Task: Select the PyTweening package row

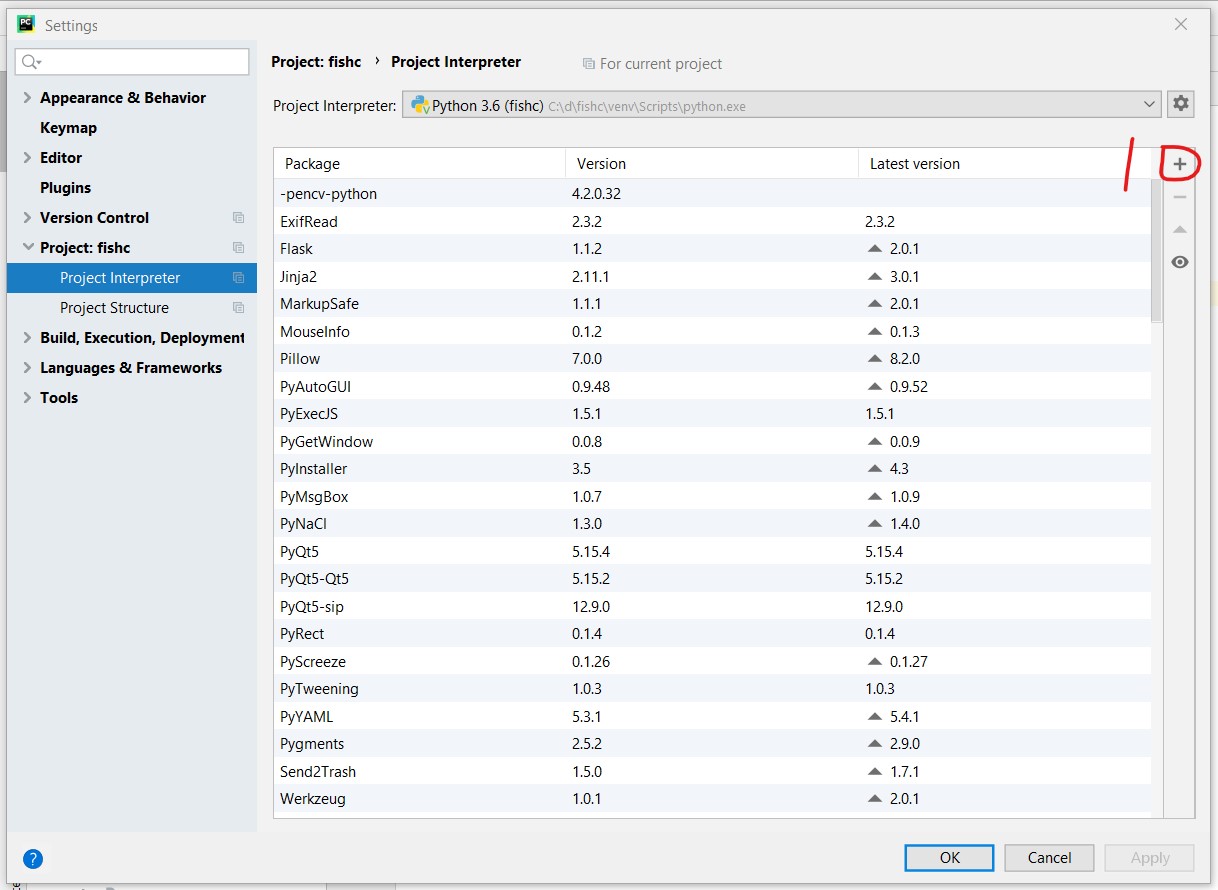Action: [712, 689]
